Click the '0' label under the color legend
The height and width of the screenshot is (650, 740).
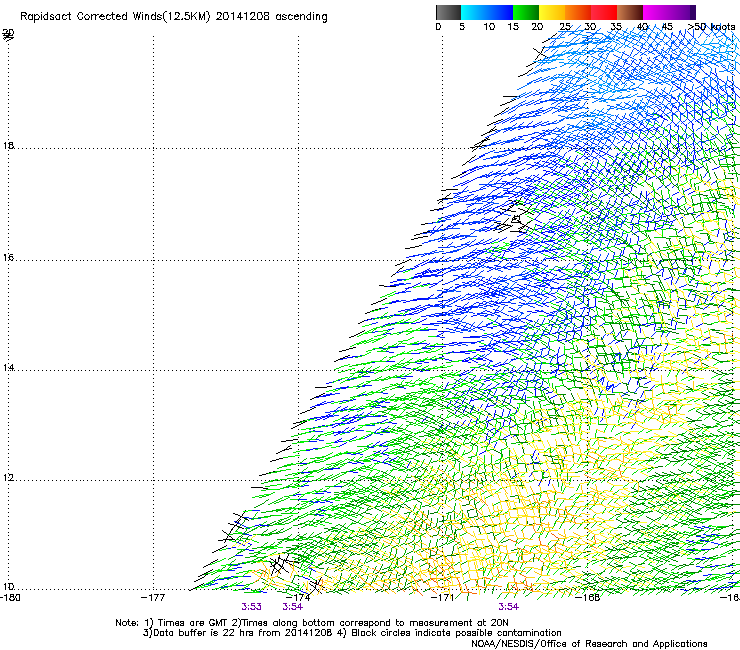click(x=438, y=27)
